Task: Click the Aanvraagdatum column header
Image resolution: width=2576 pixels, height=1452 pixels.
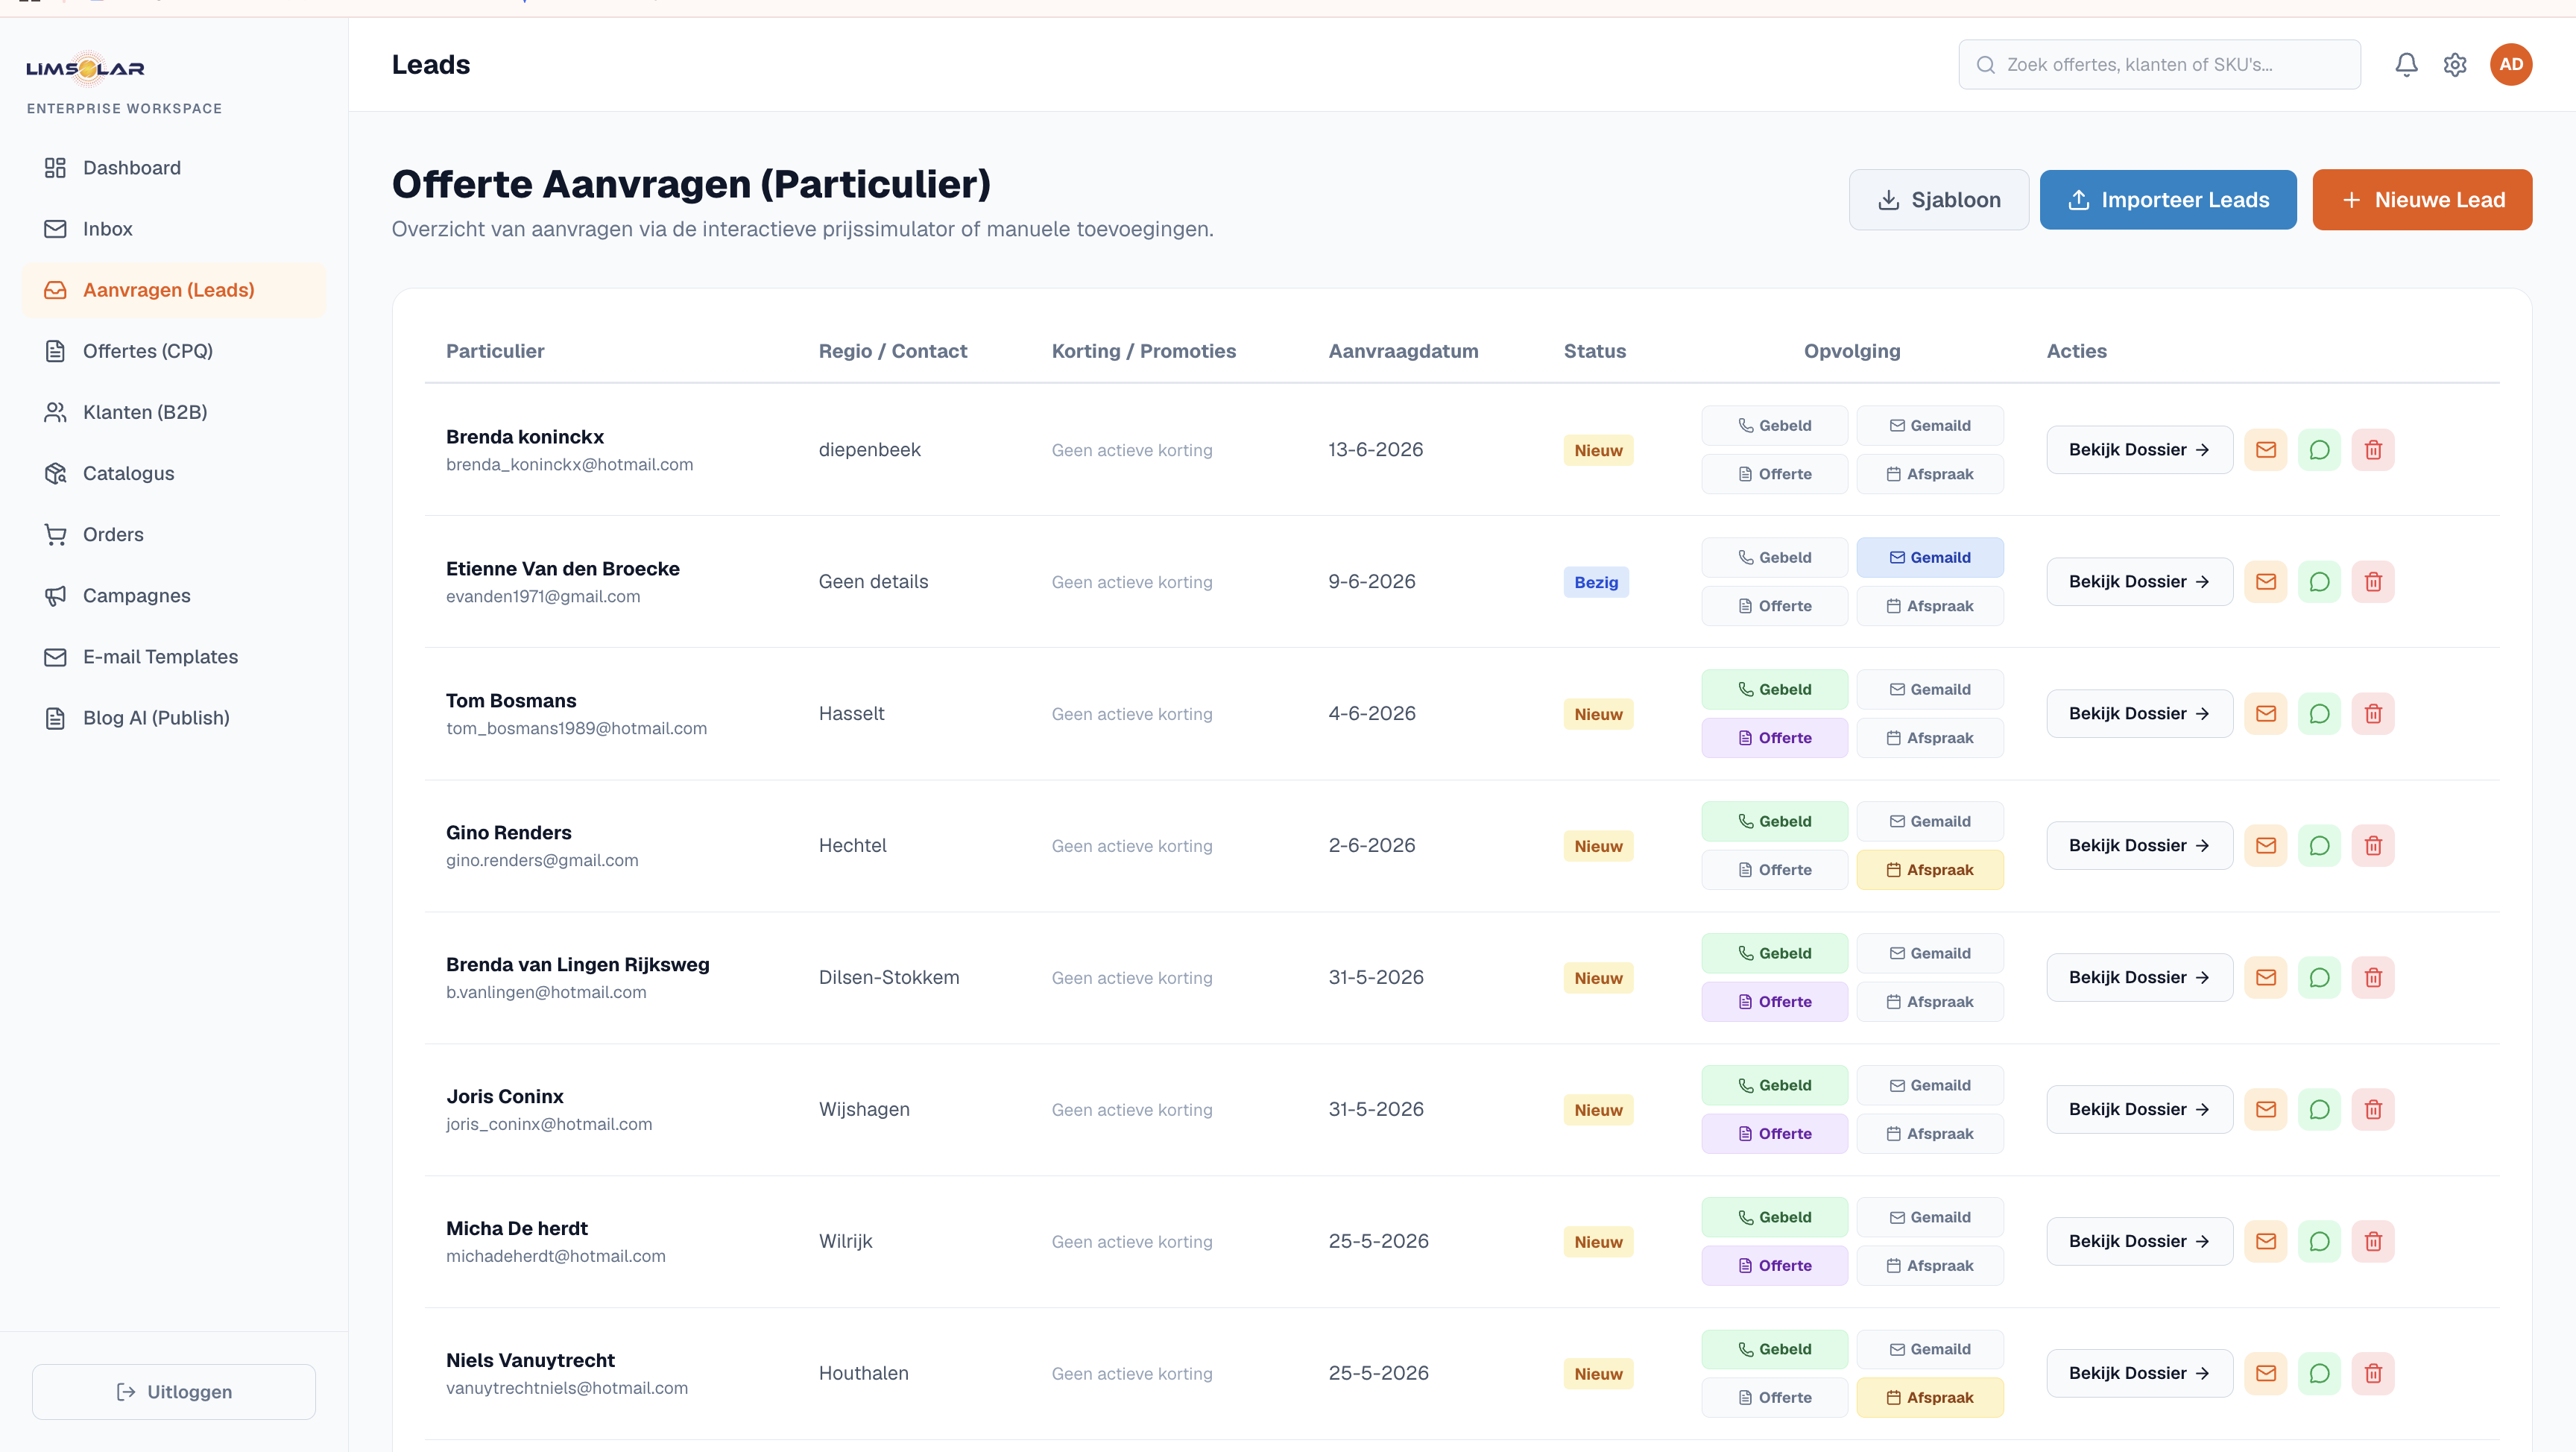Action: pyautogui.click(x=1403, y=351)
